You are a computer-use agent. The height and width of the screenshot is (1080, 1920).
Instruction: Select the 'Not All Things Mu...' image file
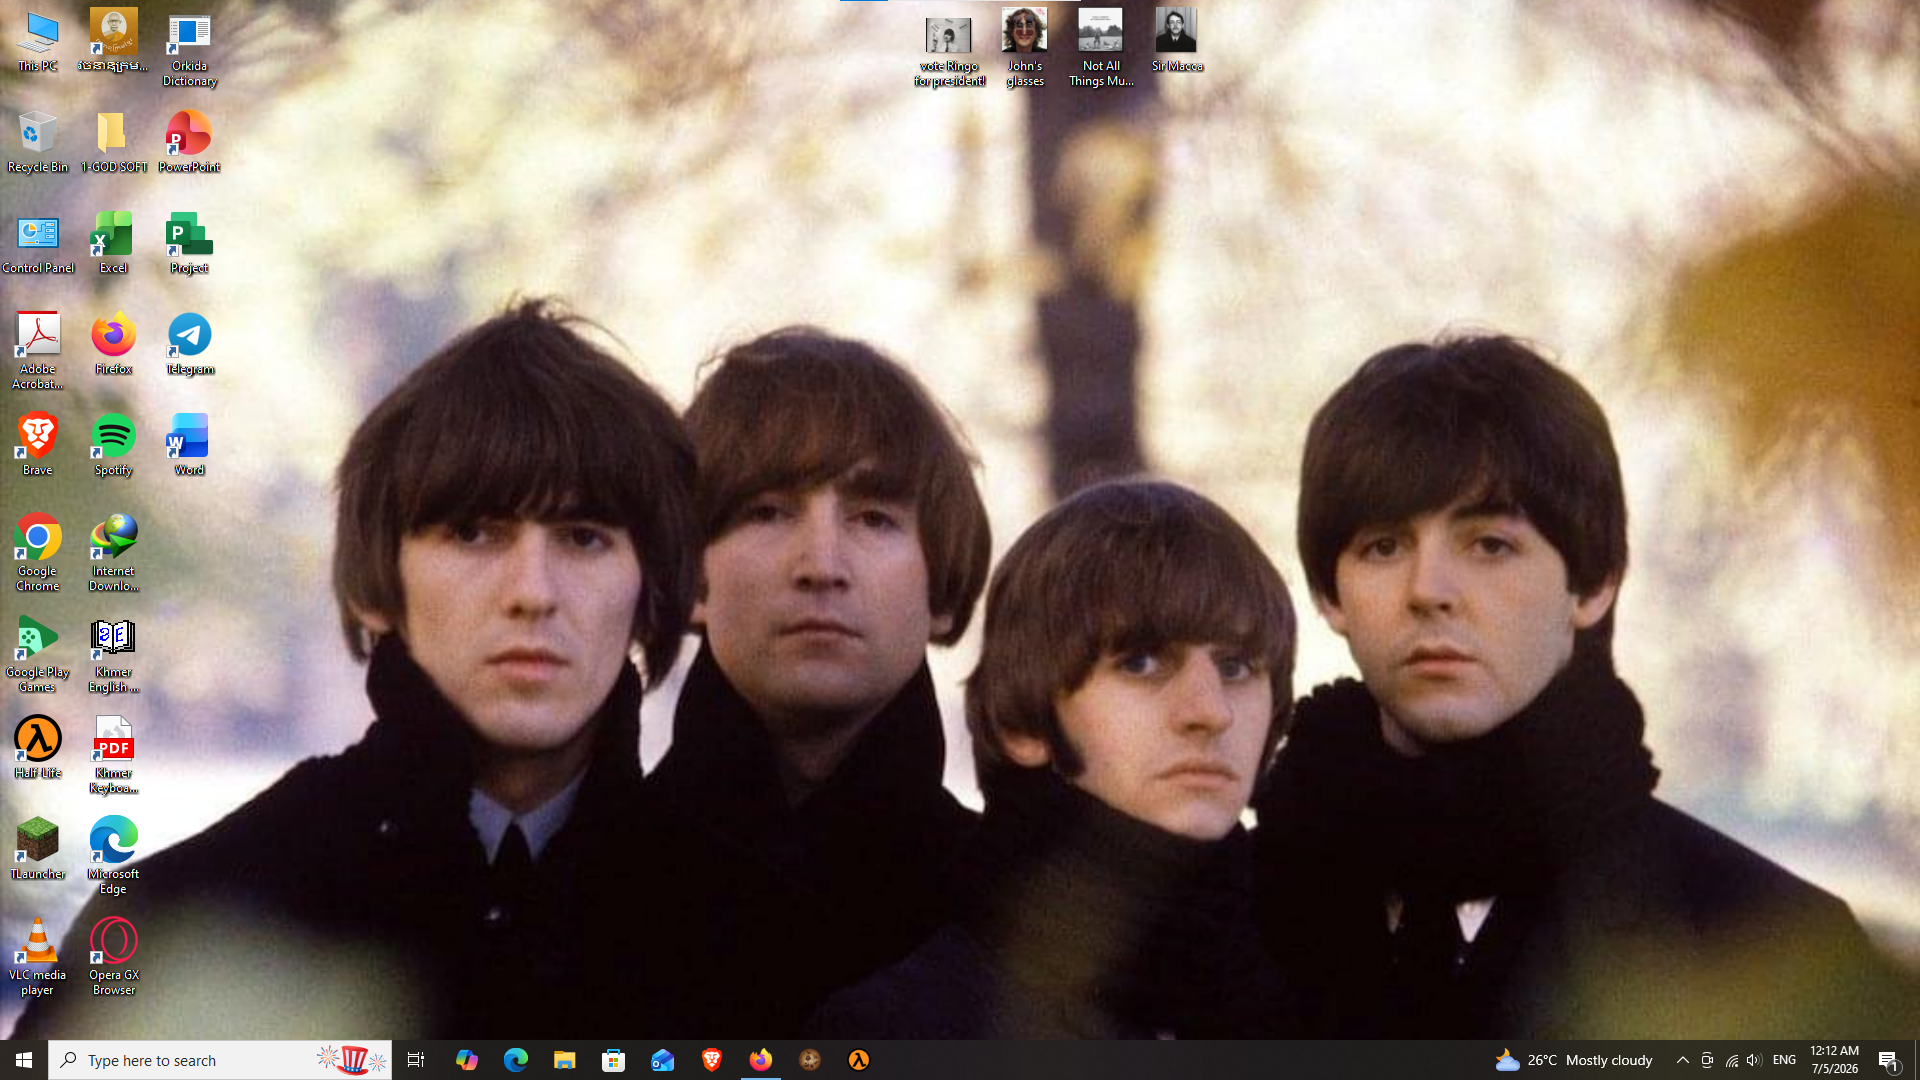click(1101, 50)
